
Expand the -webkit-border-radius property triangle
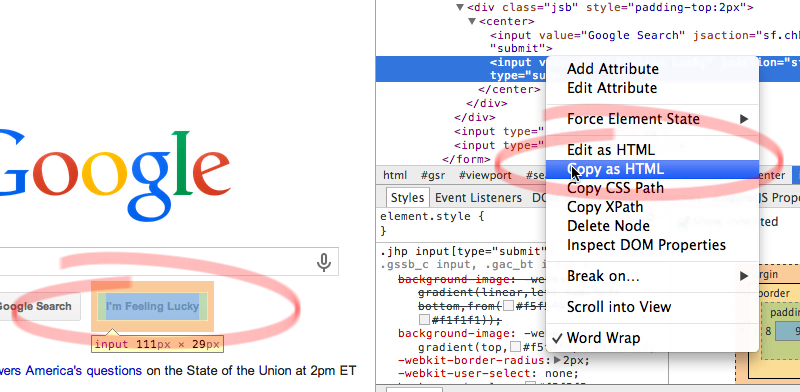pos(557,360)
